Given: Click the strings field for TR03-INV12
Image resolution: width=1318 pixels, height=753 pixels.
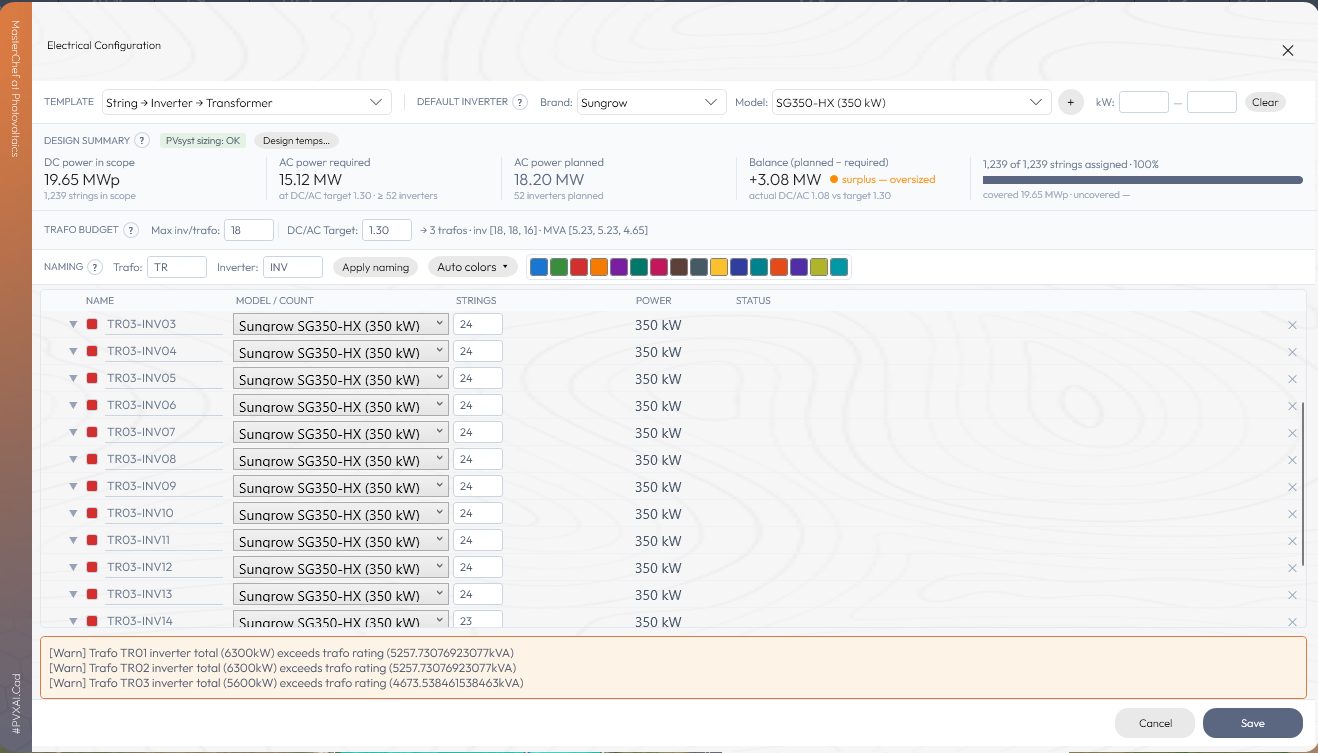Looking at the screenshot, I should pos(478,567).
